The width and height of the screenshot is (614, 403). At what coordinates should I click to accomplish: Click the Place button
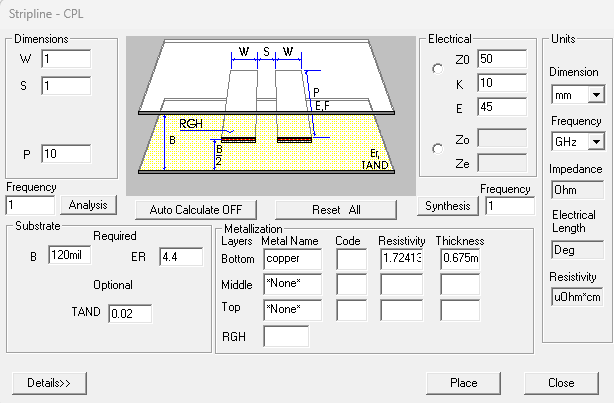[x=463, y=383]
